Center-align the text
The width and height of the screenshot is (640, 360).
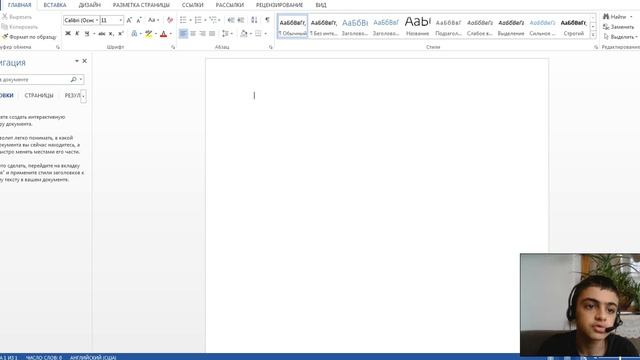pos(193,33)
